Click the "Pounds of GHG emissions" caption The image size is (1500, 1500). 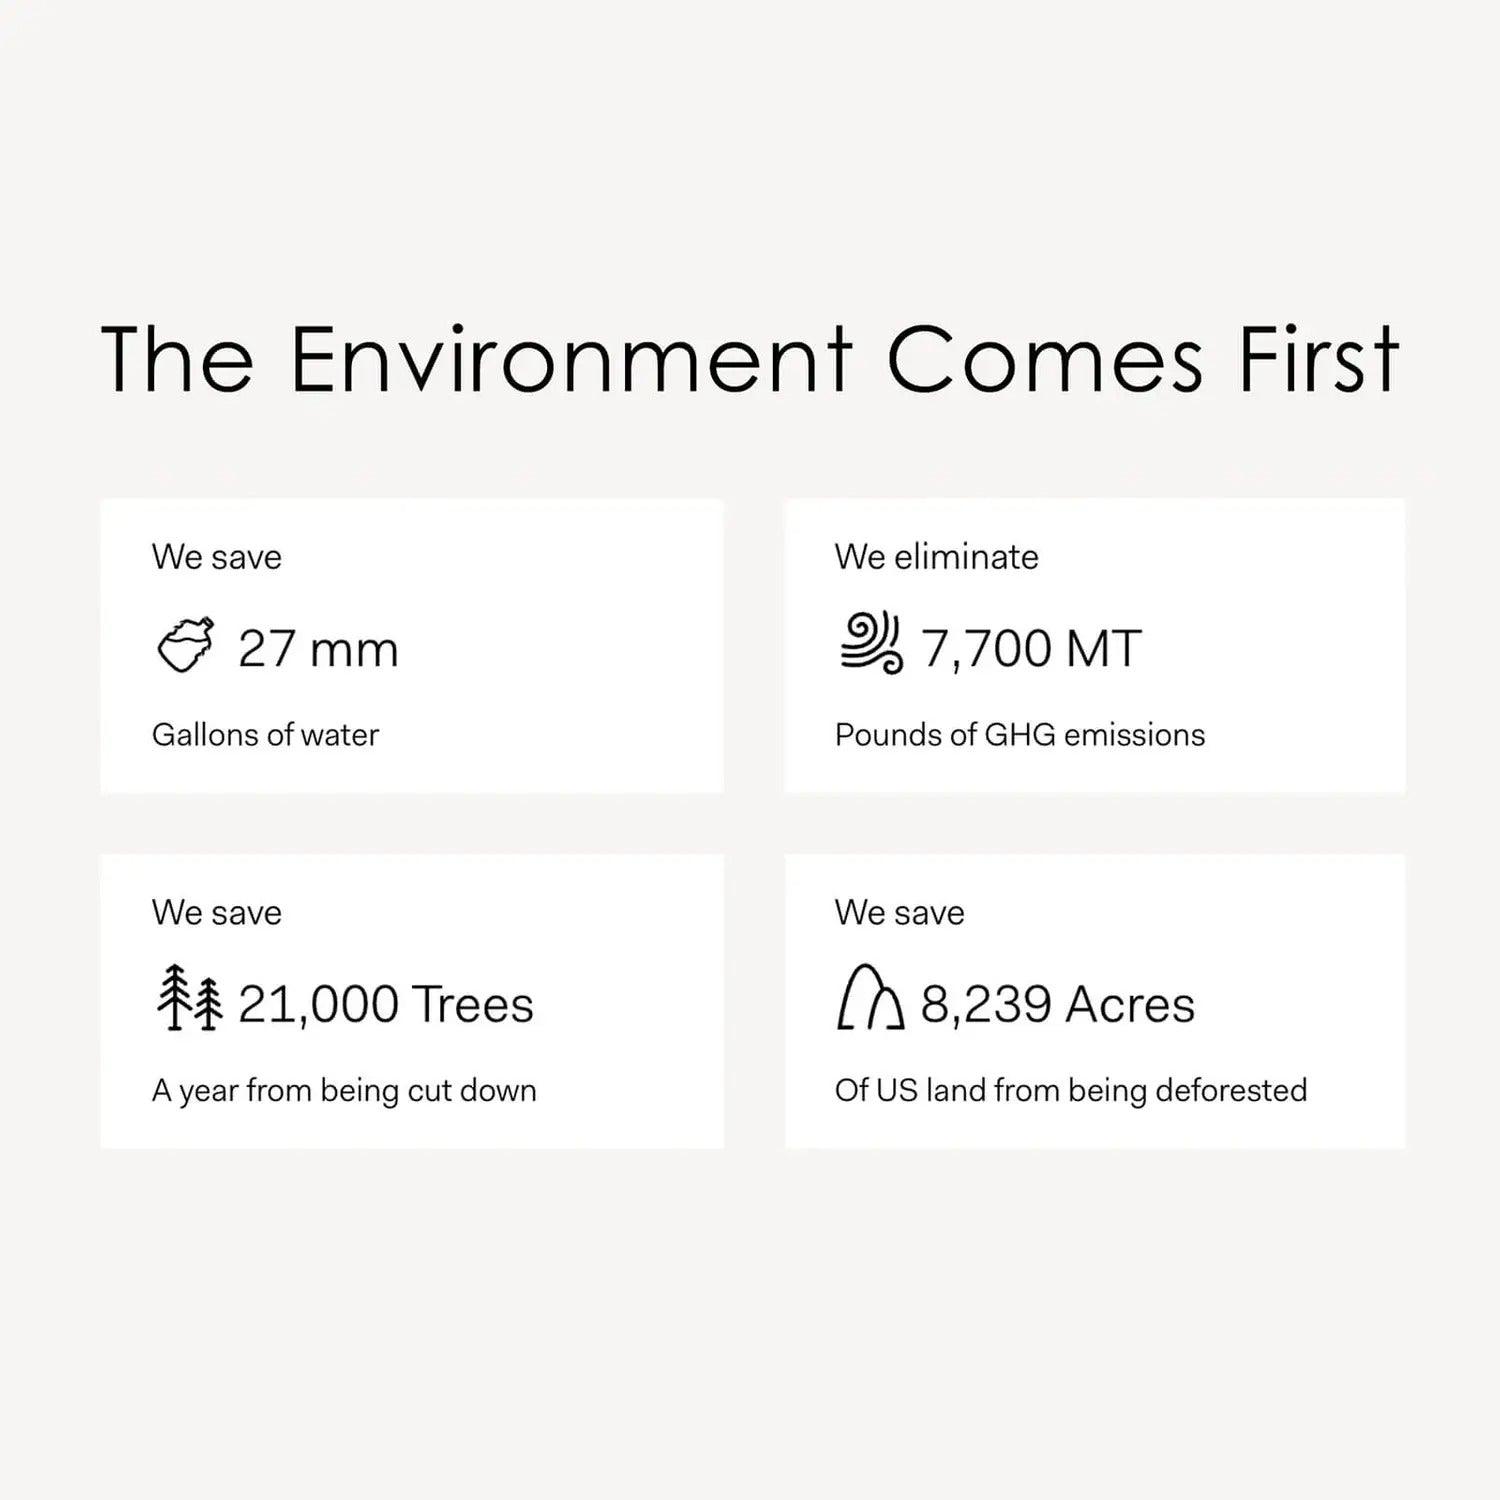pyautogui.click(x=1019, y=735)
